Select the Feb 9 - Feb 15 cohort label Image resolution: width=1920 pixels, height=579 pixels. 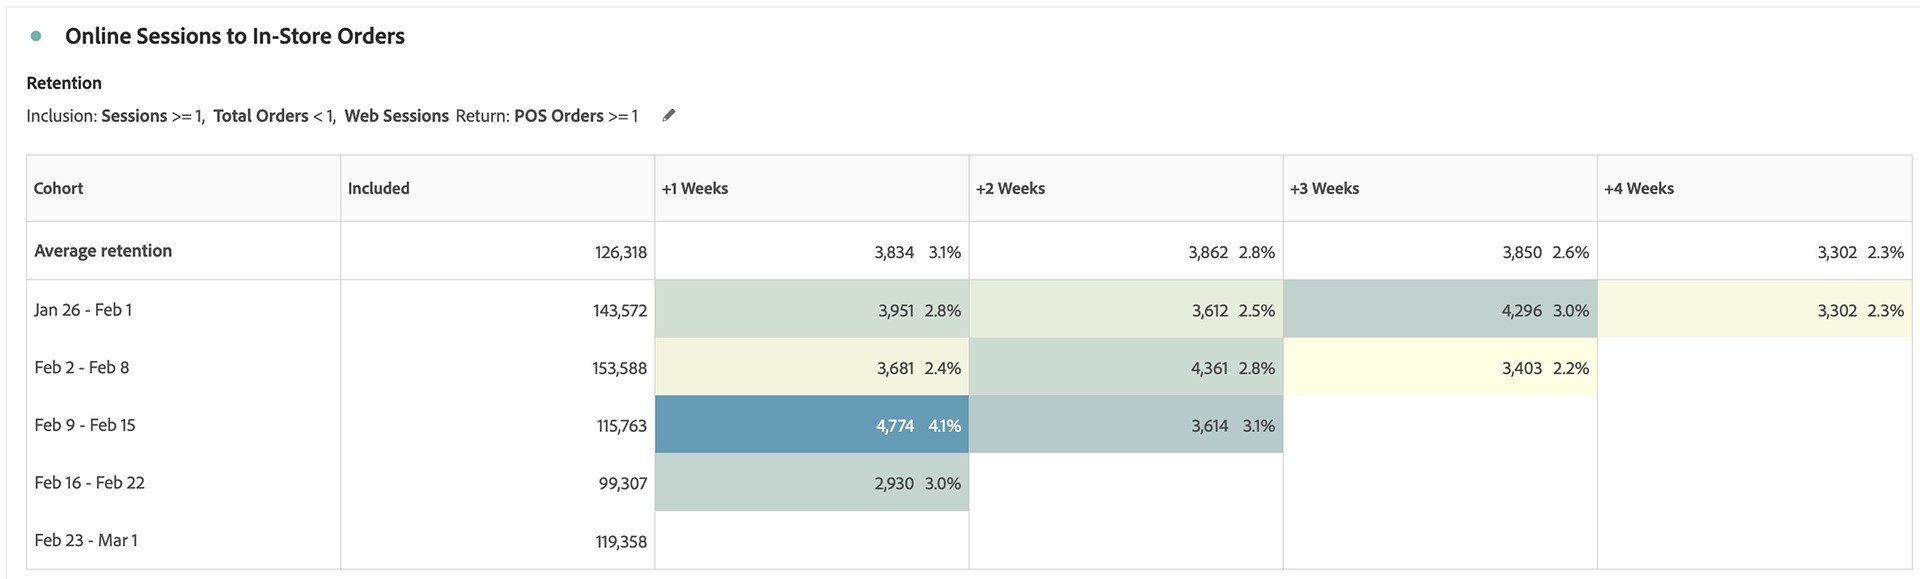(85, 425)
